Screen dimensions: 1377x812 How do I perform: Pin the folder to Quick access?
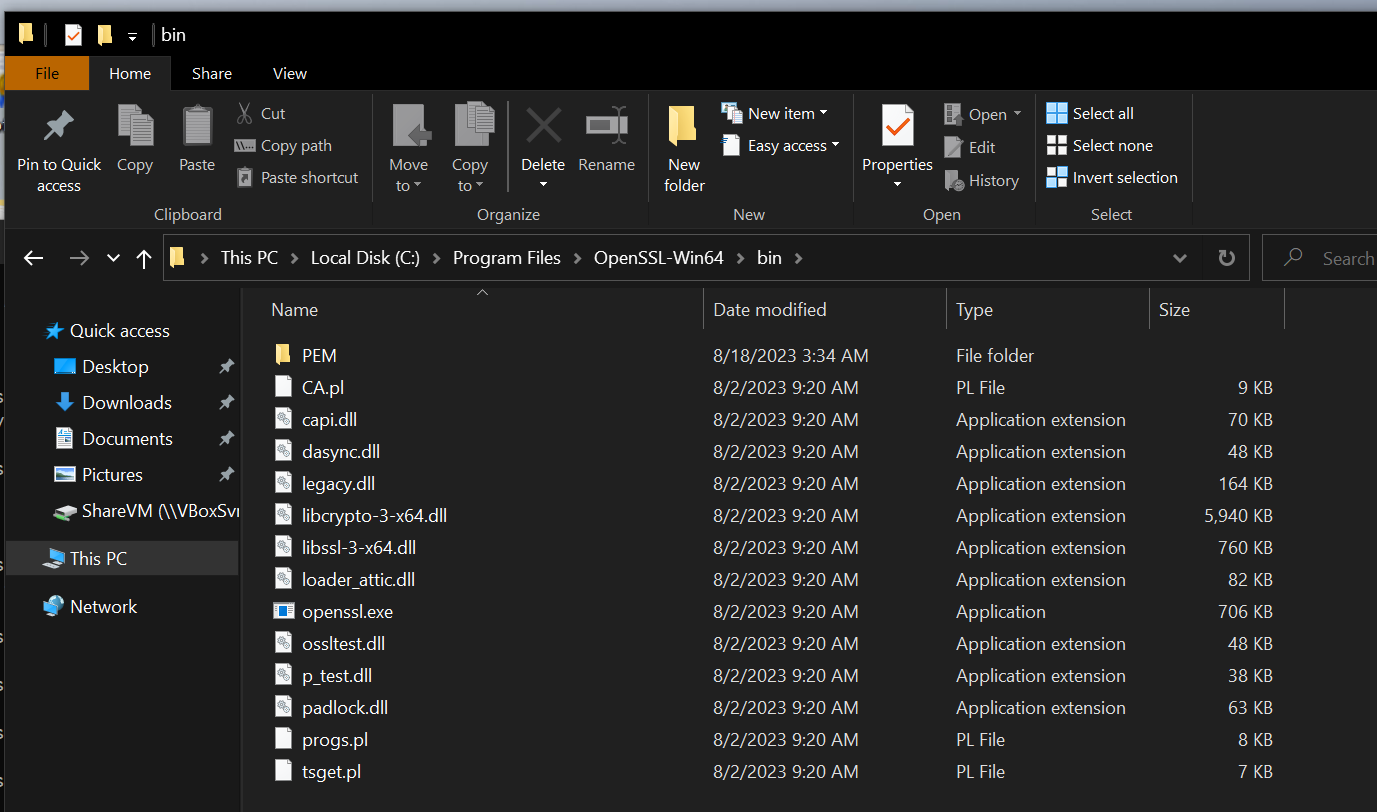pos(59,148)
